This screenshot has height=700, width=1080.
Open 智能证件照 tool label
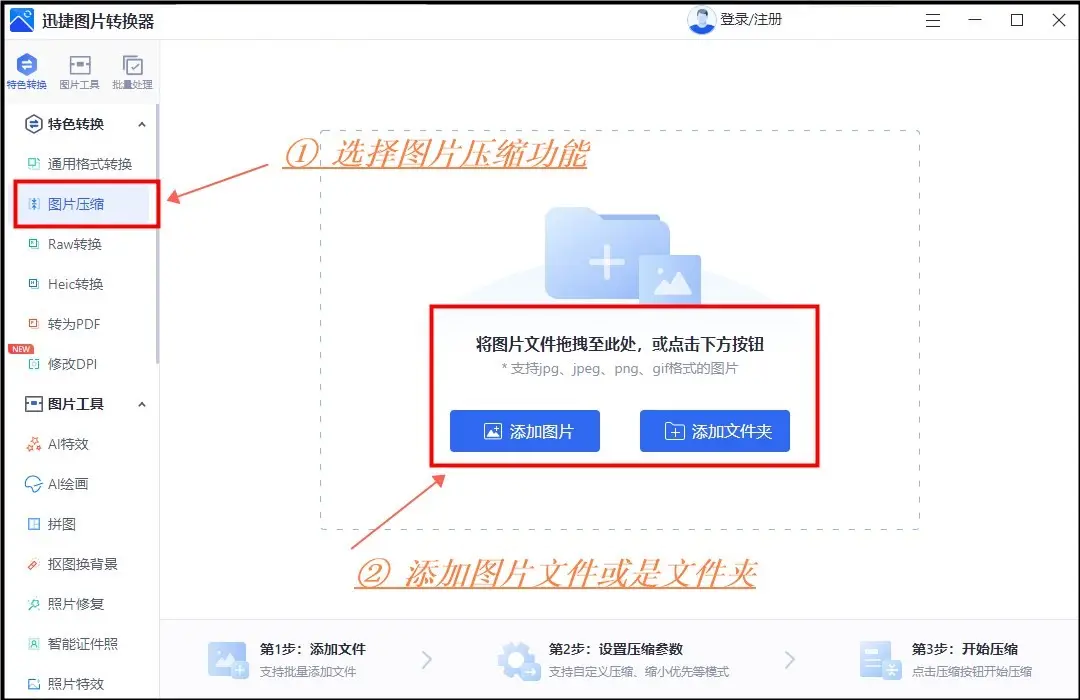tap(83, 644)
